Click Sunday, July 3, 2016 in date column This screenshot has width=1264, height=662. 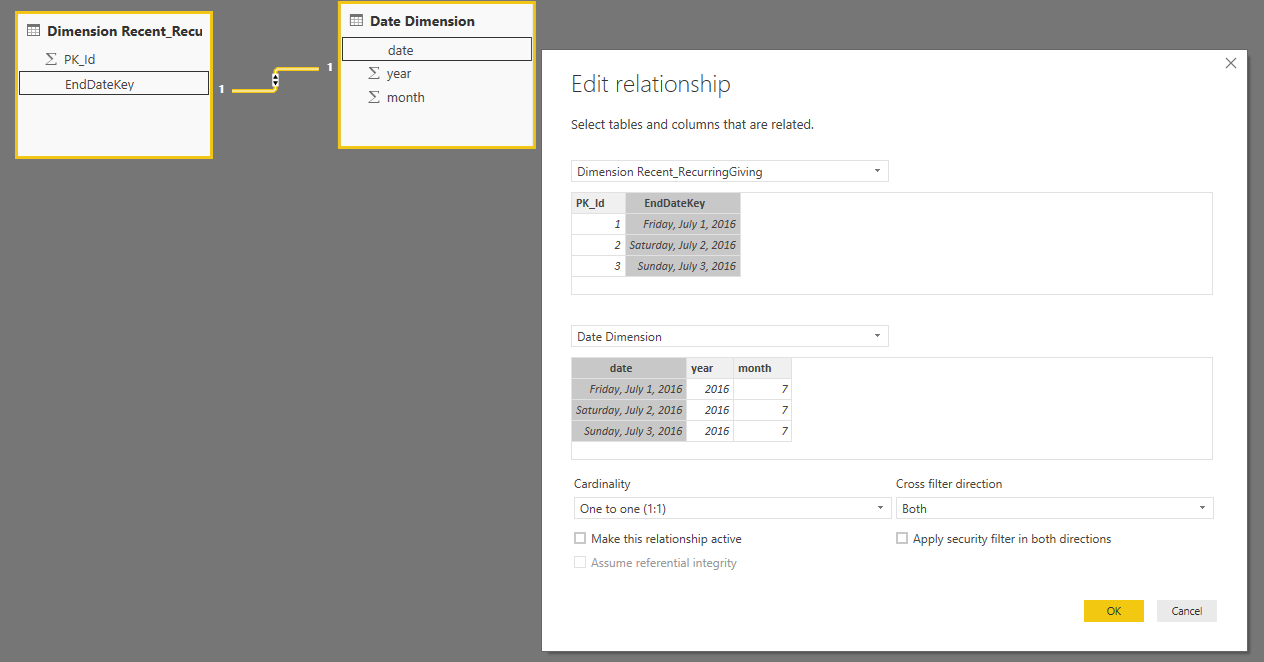(x=629, y=431)
